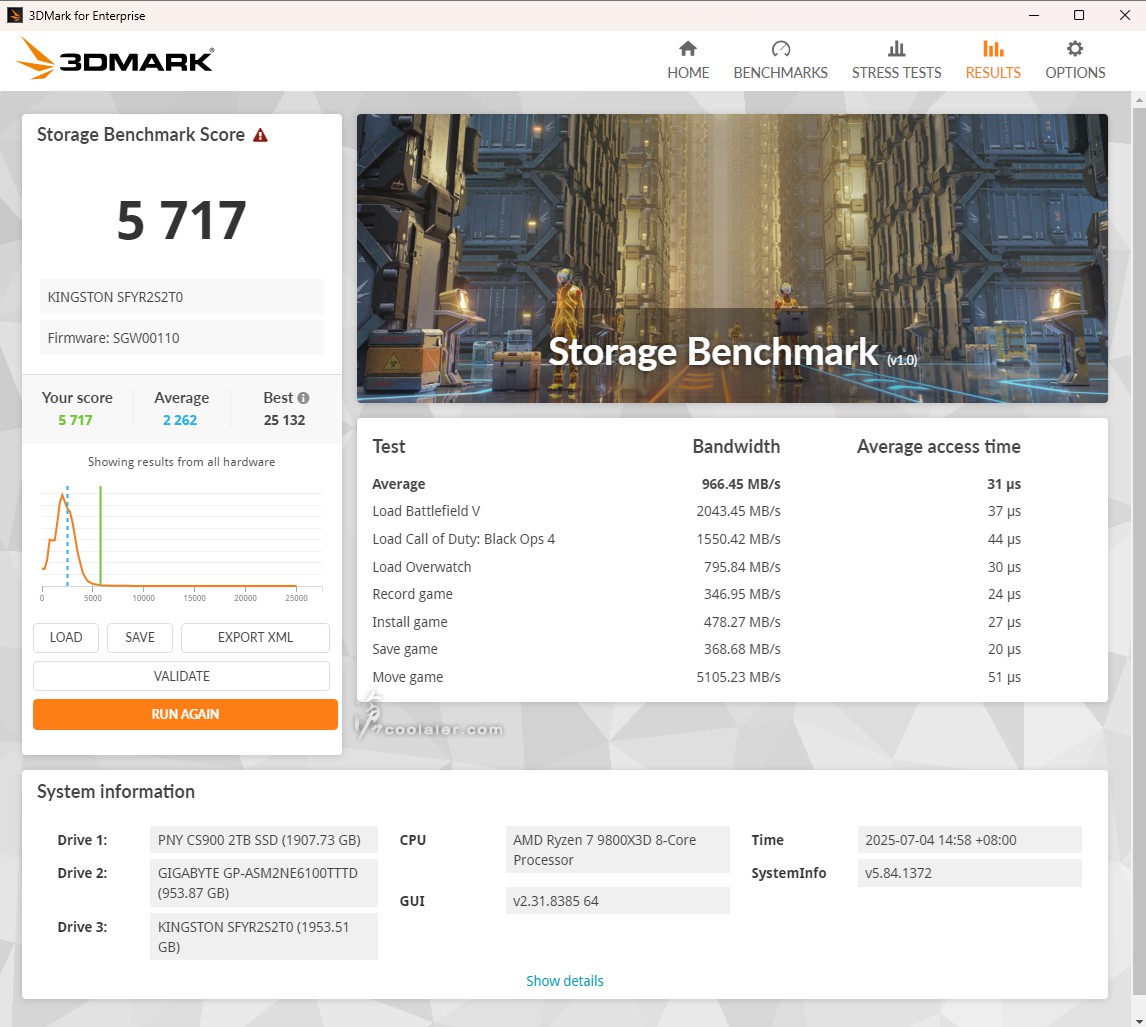Click the GIGABYTE GP-ASM2NE6100TTTD drive field

264,883
